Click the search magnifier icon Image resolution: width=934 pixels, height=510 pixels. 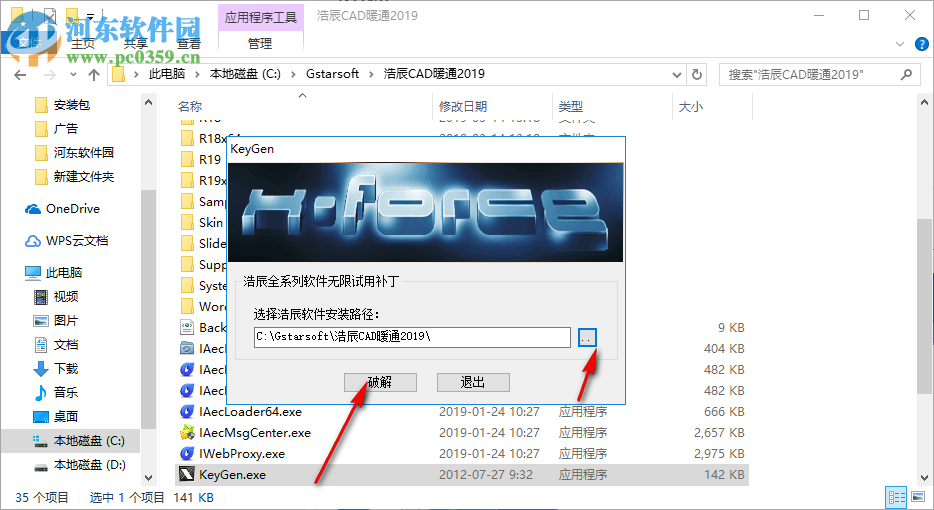(x=906, y=74)
